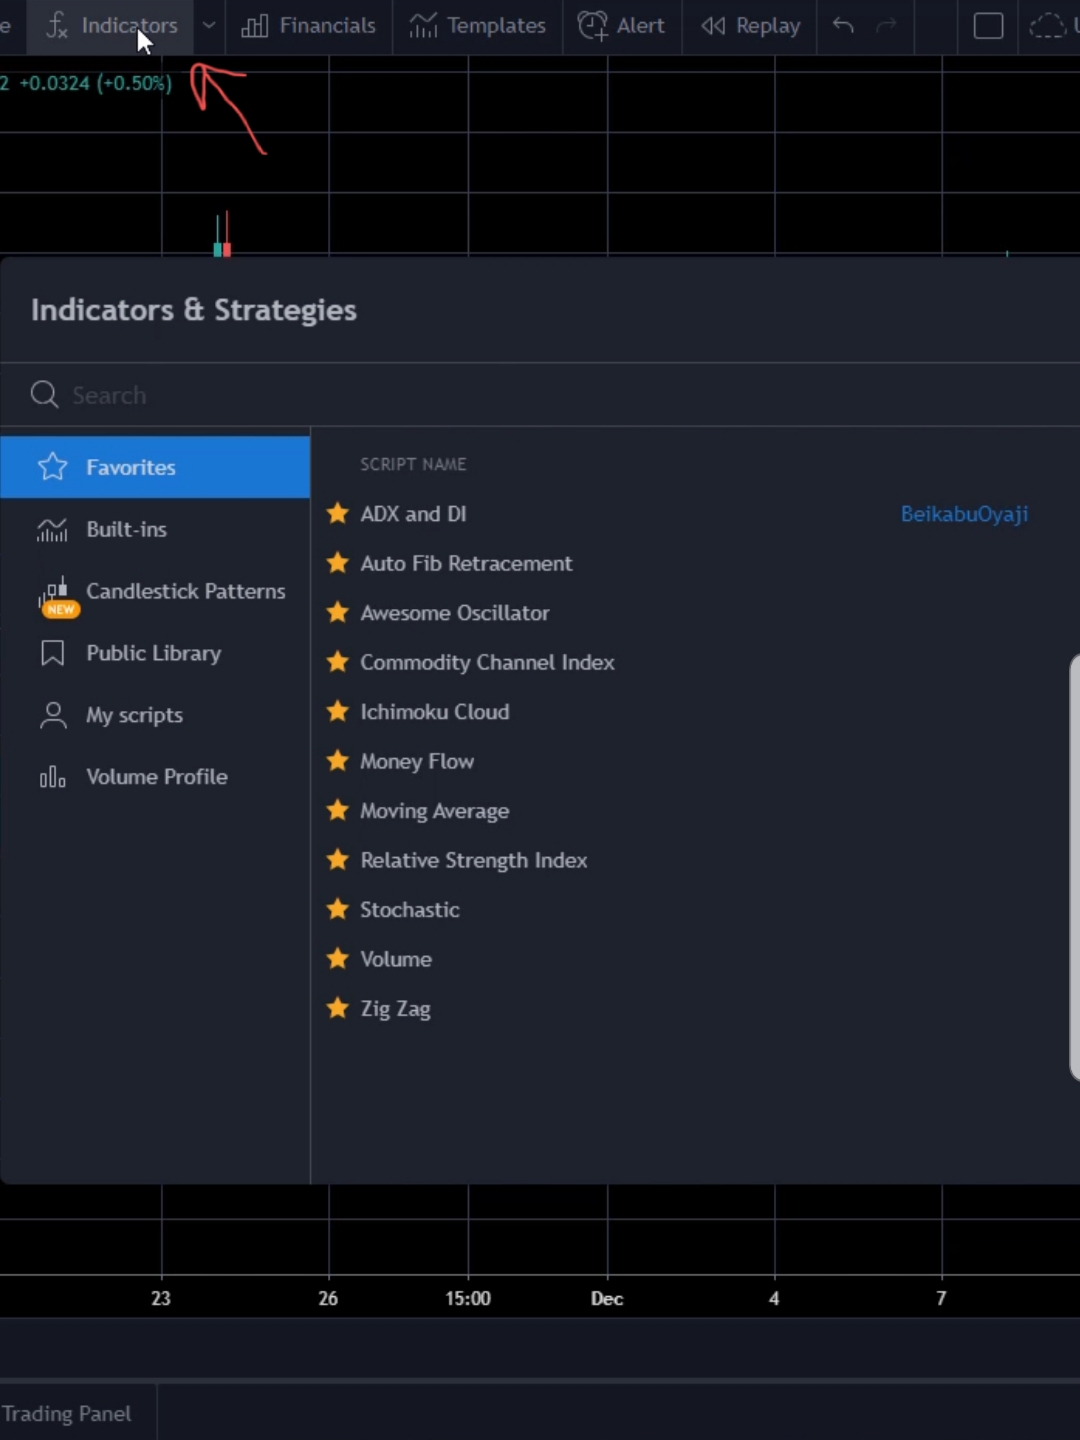Viewport: 1080px width, 1440px height.
Task: Switch to the Built-ins category
Action: [x=155, y=529]
